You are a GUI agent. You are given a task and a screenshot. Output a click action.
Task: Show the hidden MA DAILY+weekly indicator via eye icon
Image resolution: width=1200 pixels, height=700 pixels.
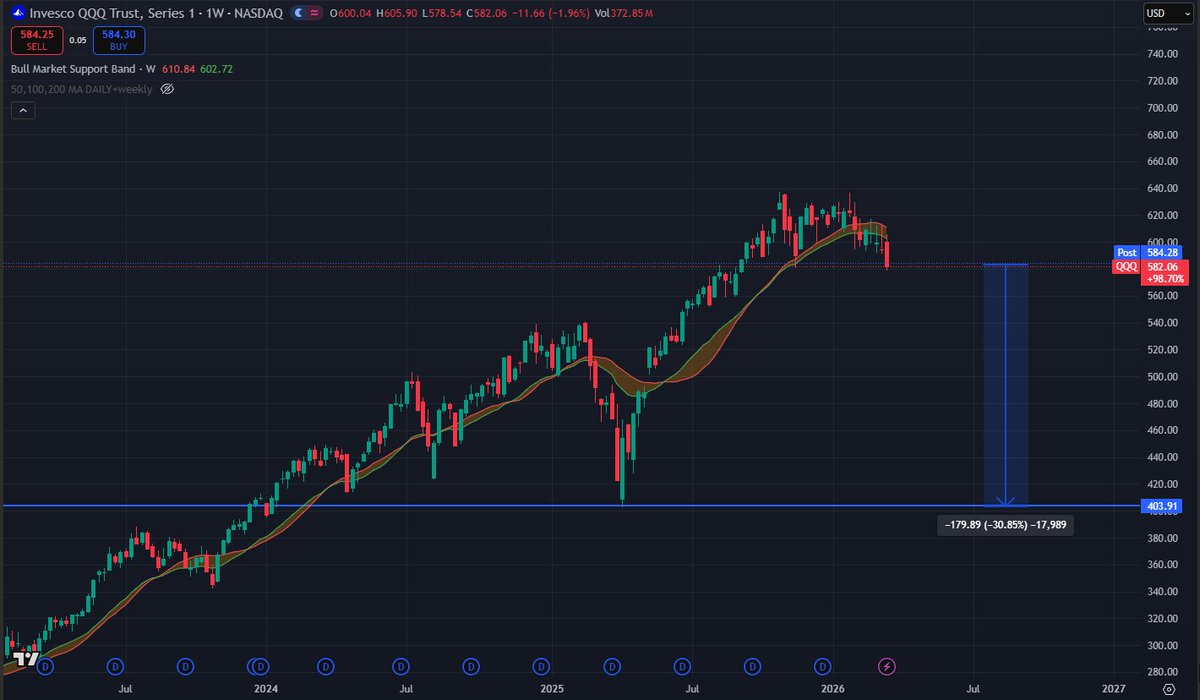tap(167, 89)
